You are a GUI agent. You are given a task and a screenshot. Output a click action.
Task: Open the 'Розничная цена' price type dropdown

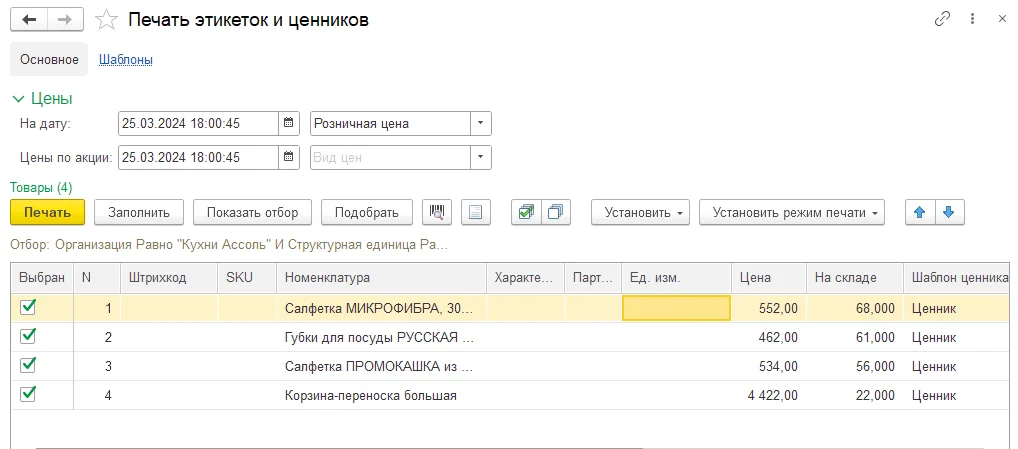(x=480, y=123)
